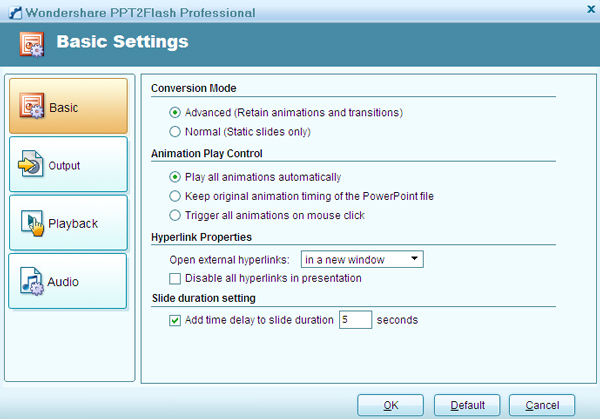Image resolution: width=600 pixels, height=419 pixels.
Task: Click the Output folder icon
Action: (33, 165)
